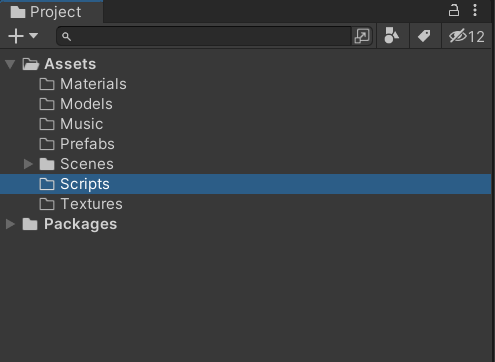This screenshot has height=362, width=495.
Task: Expand the Scenes folder arrow
Action: click(29, 164)
